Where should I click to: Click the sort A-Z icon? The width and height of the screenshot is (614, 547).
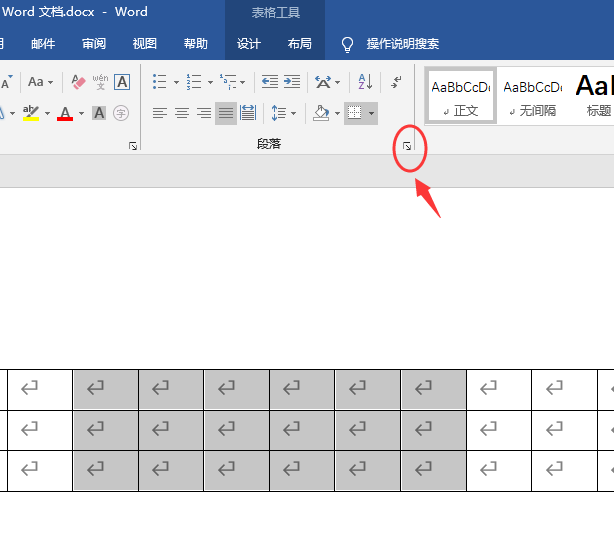(364, 82)
